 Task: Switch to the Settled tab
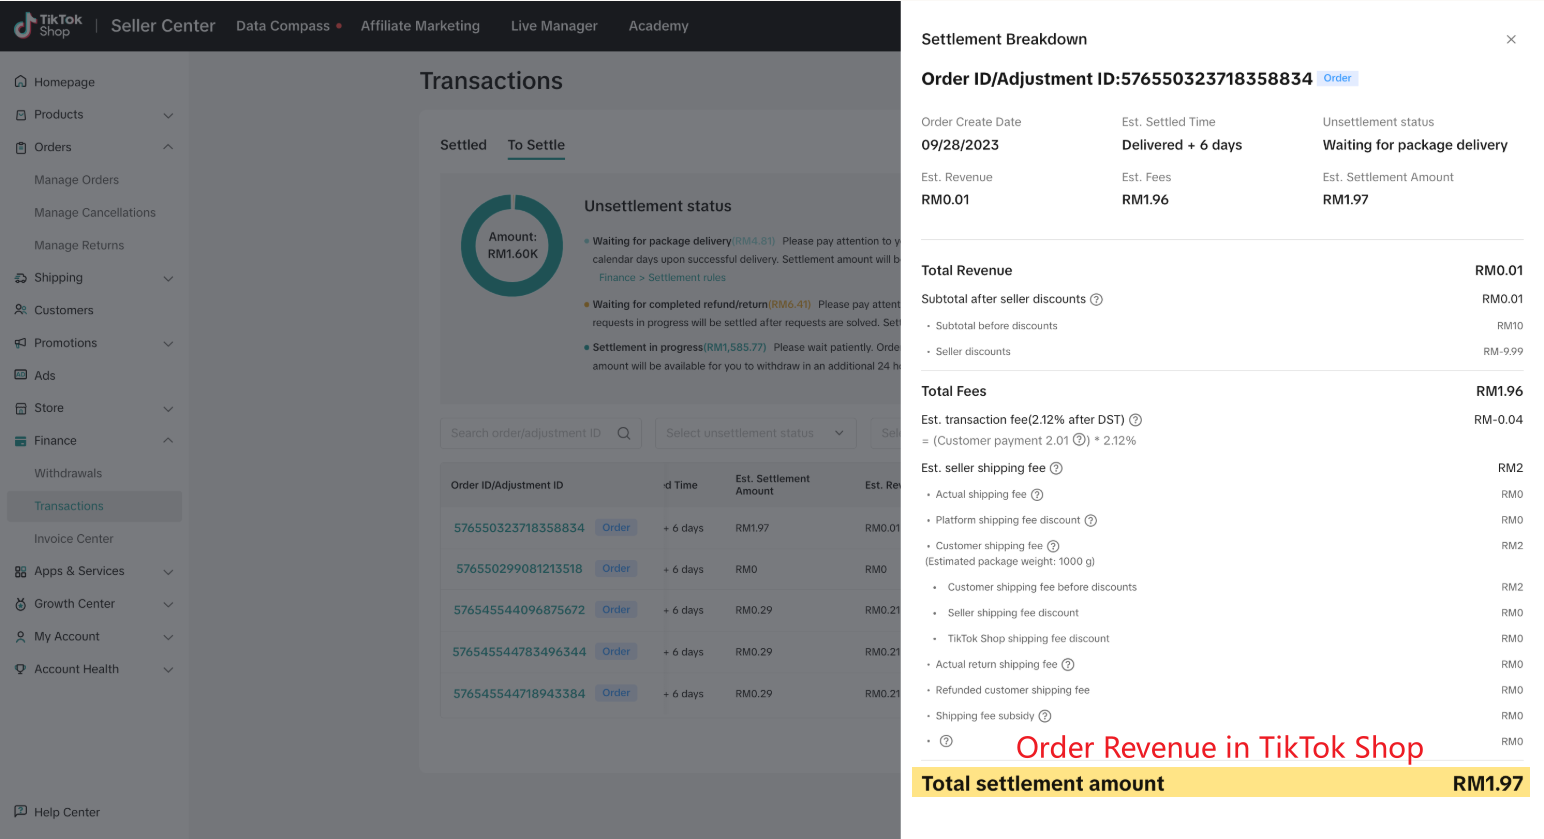click(x=463, y=145)
